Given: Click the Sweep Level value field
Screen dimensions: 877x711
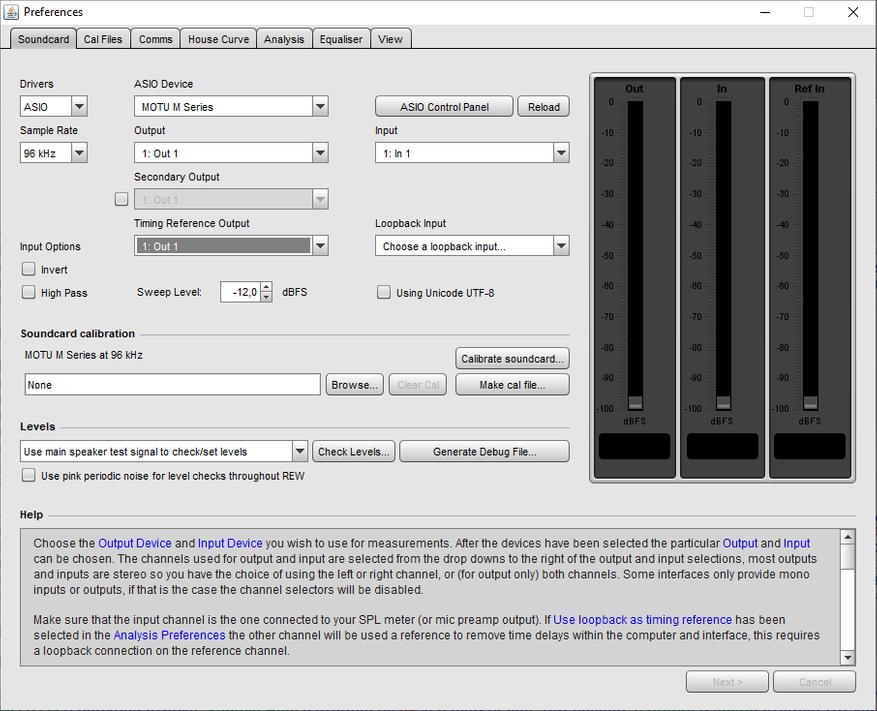Looking at the screenshot, I should pyautogui.click(x=241, y=292).
